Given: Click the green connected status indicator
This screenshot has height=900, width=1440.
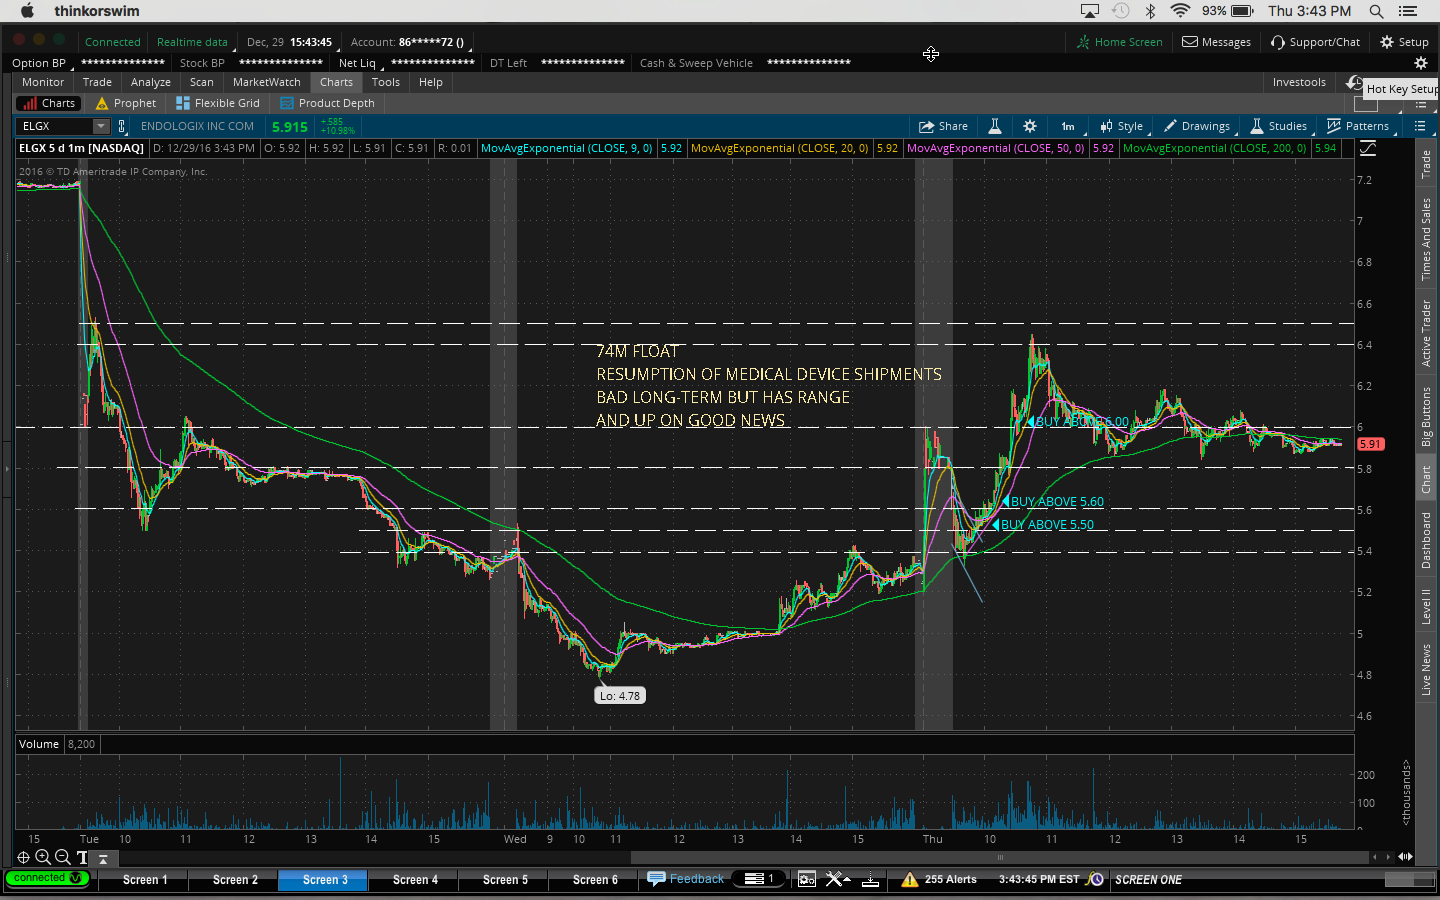Looking at the screenshot, I should point(46,878).
